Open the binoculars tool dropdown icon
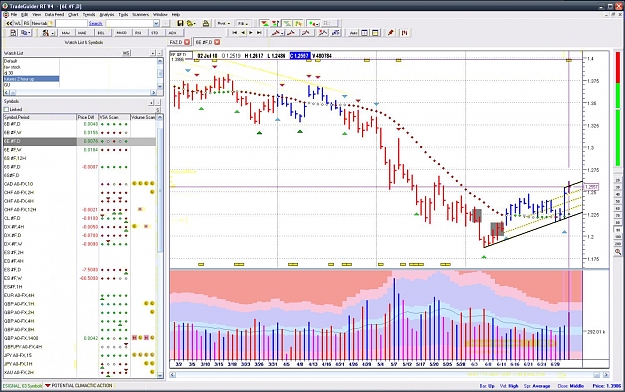The image size is (625, 392). [x=48, y=33]
